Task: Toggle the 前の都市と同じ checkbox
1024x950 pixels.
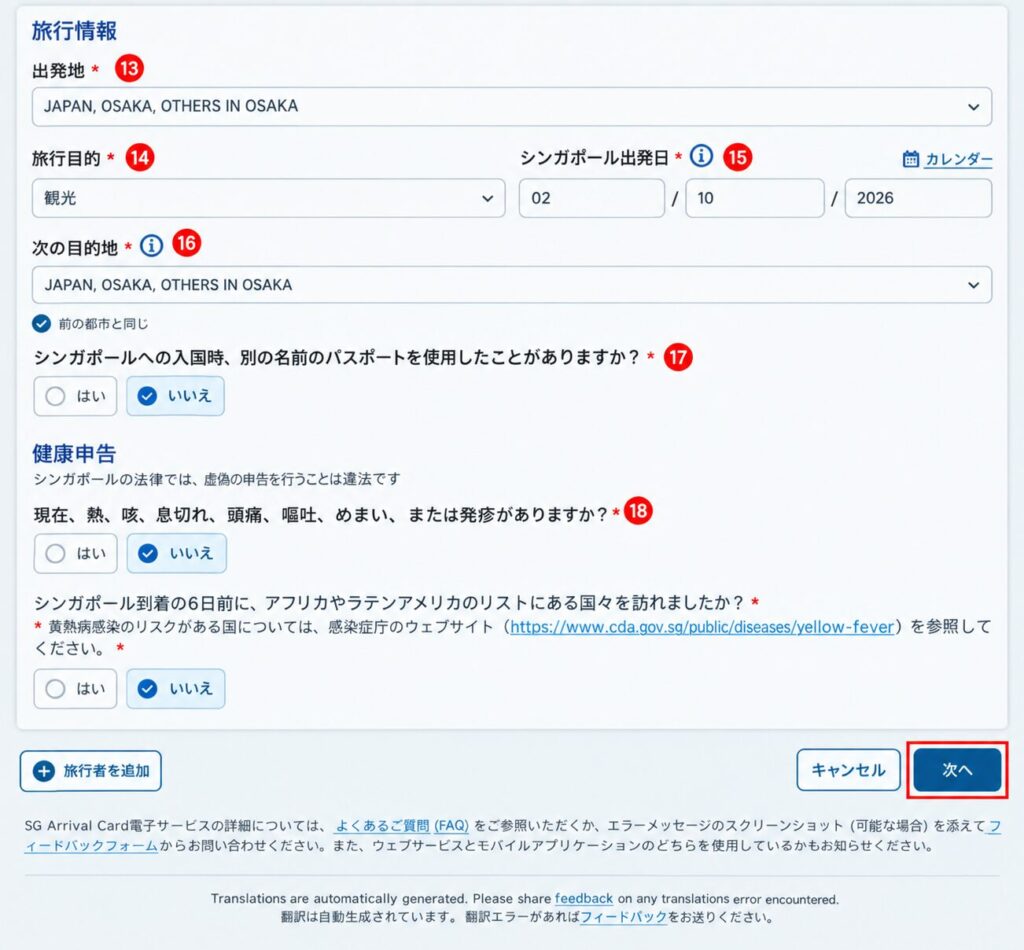Action: pyautogui.click(x=41, y=323)
